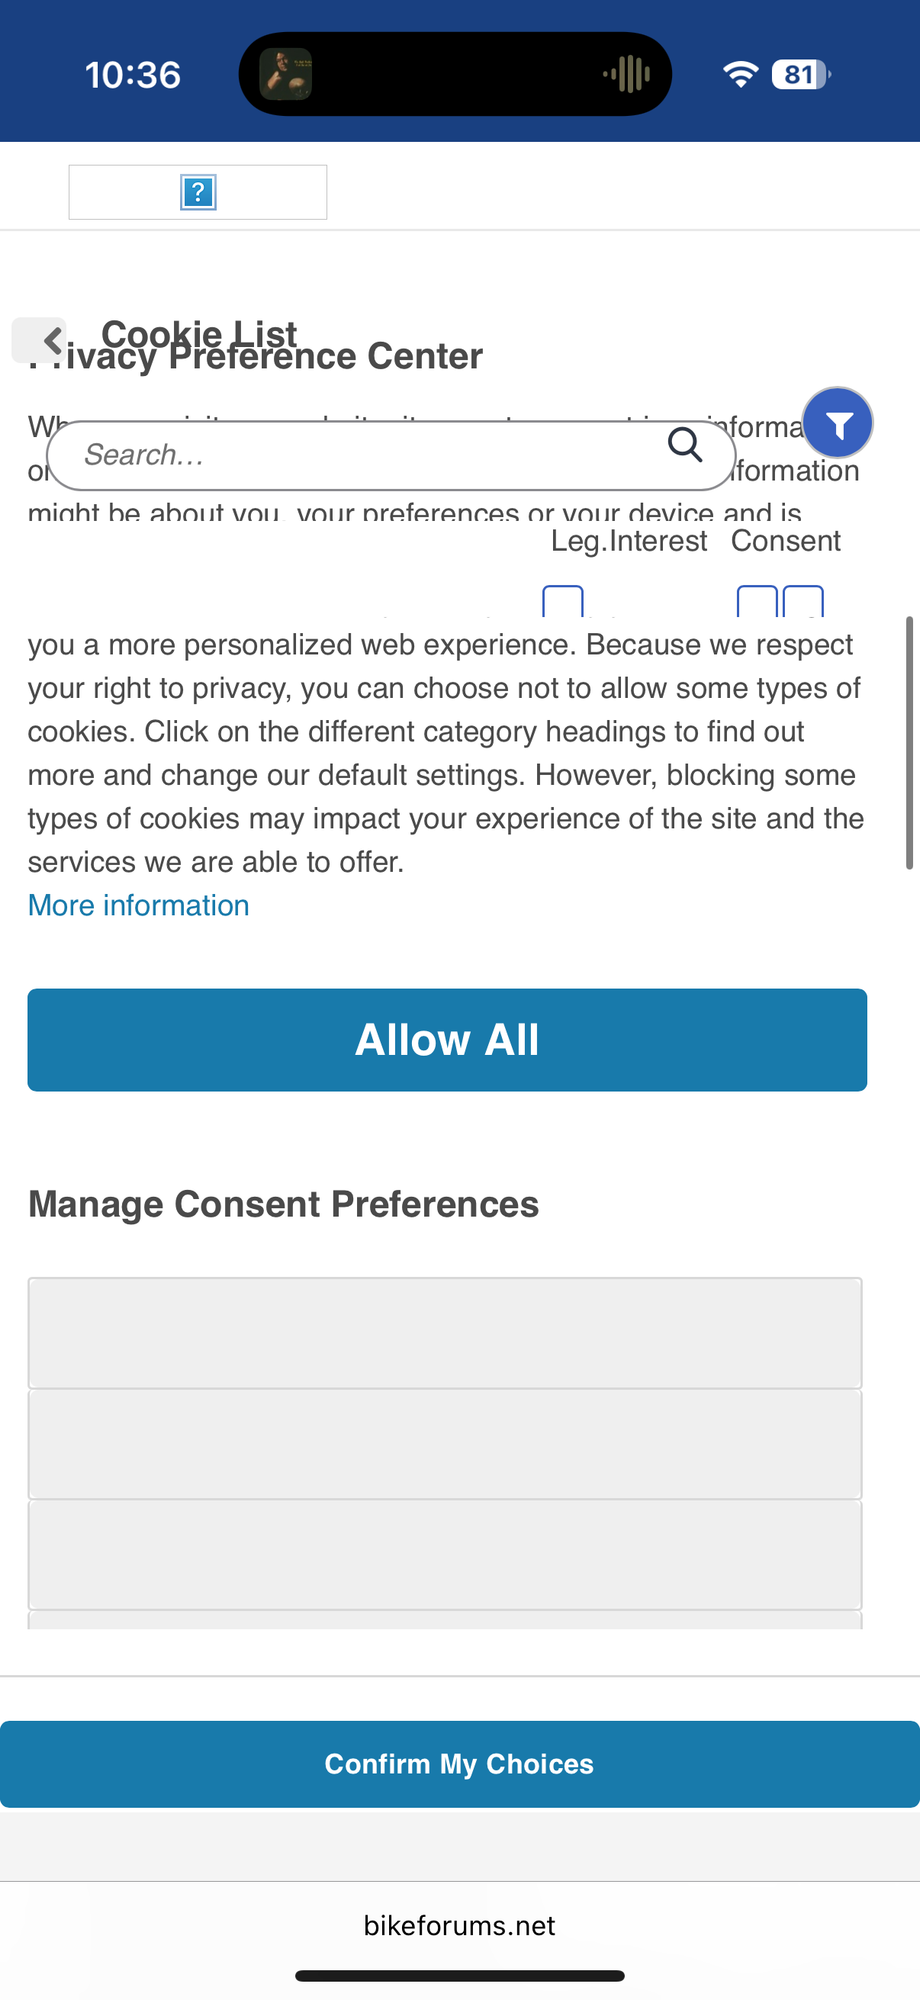Open the More information link
920x2000 pixels.
pyautogui.click(x=138, y=905)
